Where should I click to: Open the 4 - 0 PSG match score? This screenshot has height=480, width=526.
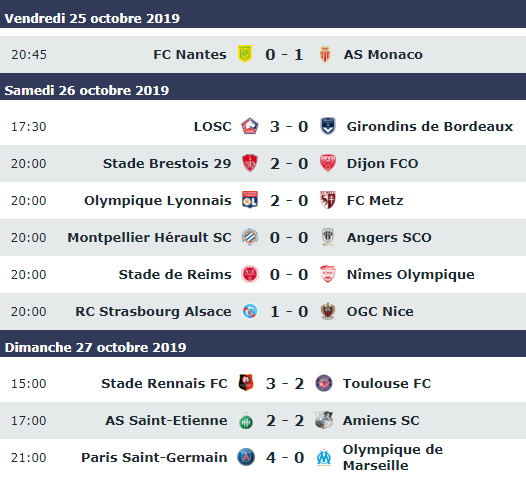[x=285, y=458]
